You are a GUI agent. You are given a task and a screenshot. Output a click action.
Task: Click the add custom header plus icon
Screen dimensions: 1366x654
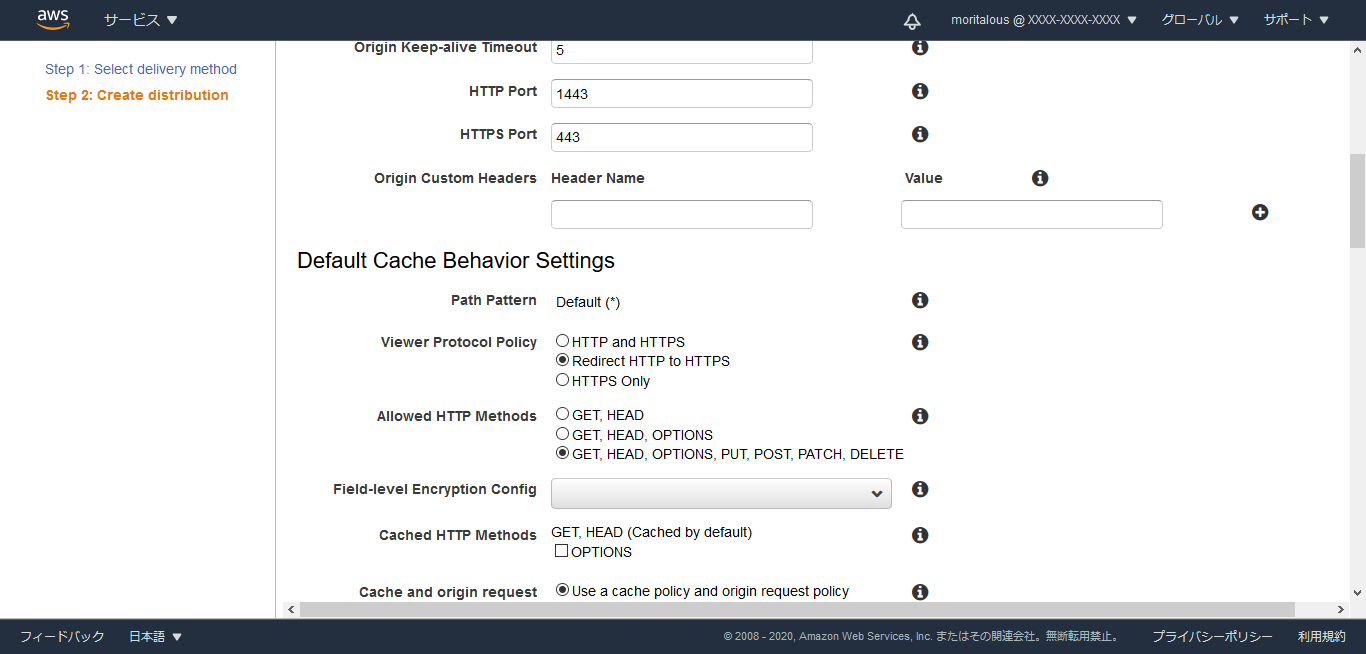tap(1260, 212)
